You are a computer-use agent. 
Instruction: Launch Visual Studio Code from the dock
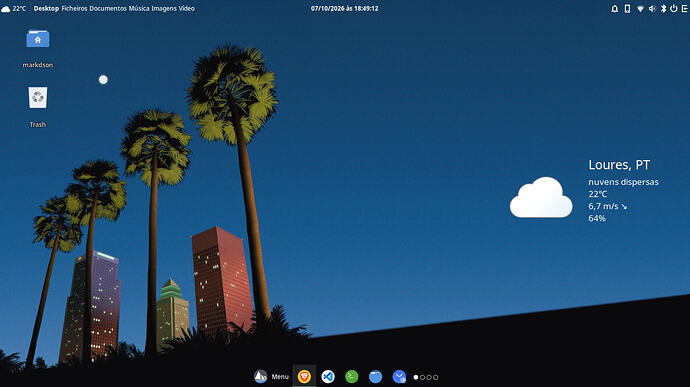[x=328, y=376]
